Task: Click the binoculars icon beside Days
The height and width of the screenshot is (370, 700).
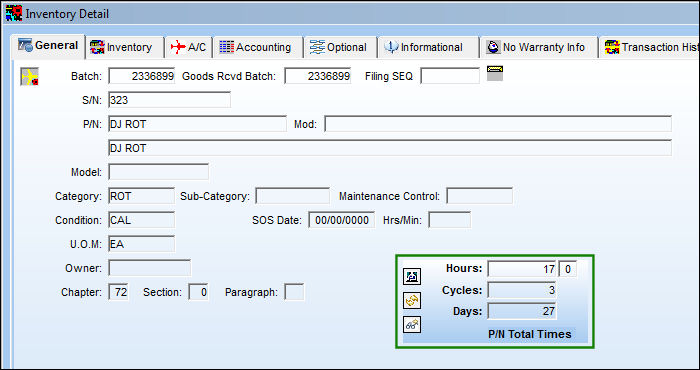Action: coord(412,324)
